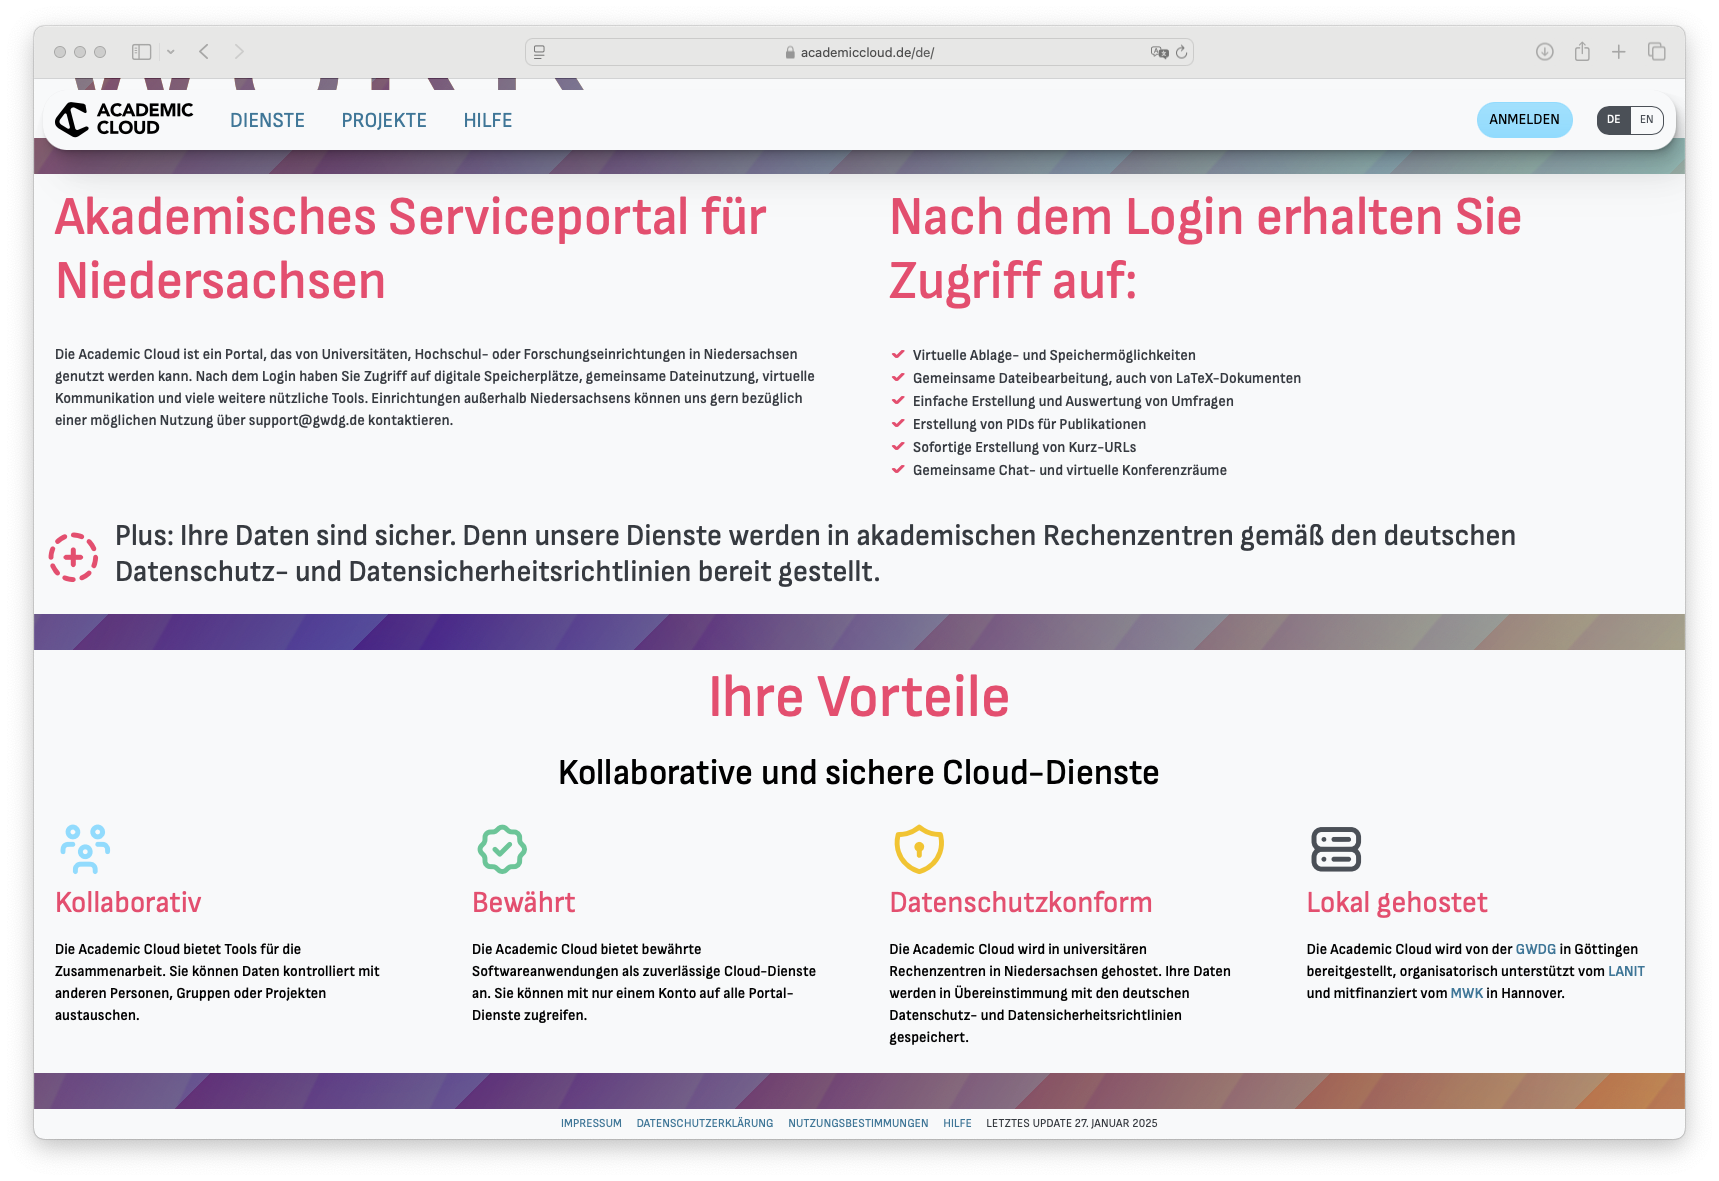Screen dimensions: 1719x1181
Task: Toggle the Safari sidebar panel
Action: 142,51
